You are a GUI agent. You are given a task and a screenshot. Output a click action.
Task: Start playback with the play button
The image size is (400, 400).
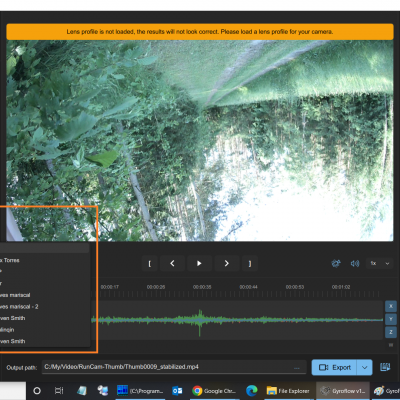pyautogui.click(x=199, y=263)
